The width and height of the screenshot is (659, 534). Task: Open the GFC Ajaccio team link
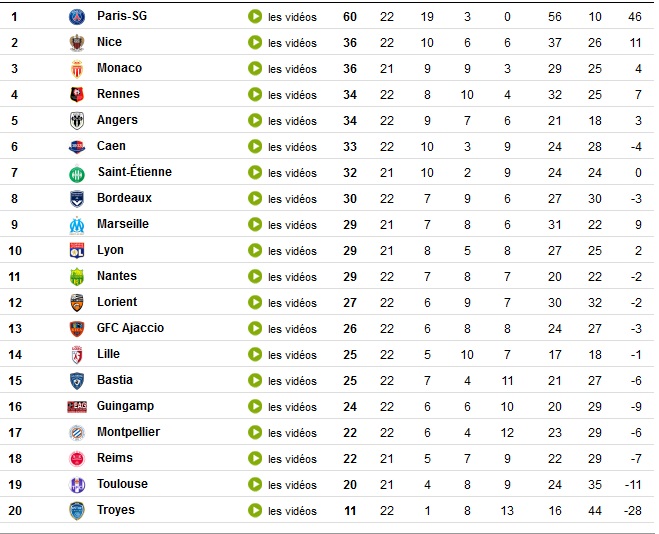tap(130, 328)
